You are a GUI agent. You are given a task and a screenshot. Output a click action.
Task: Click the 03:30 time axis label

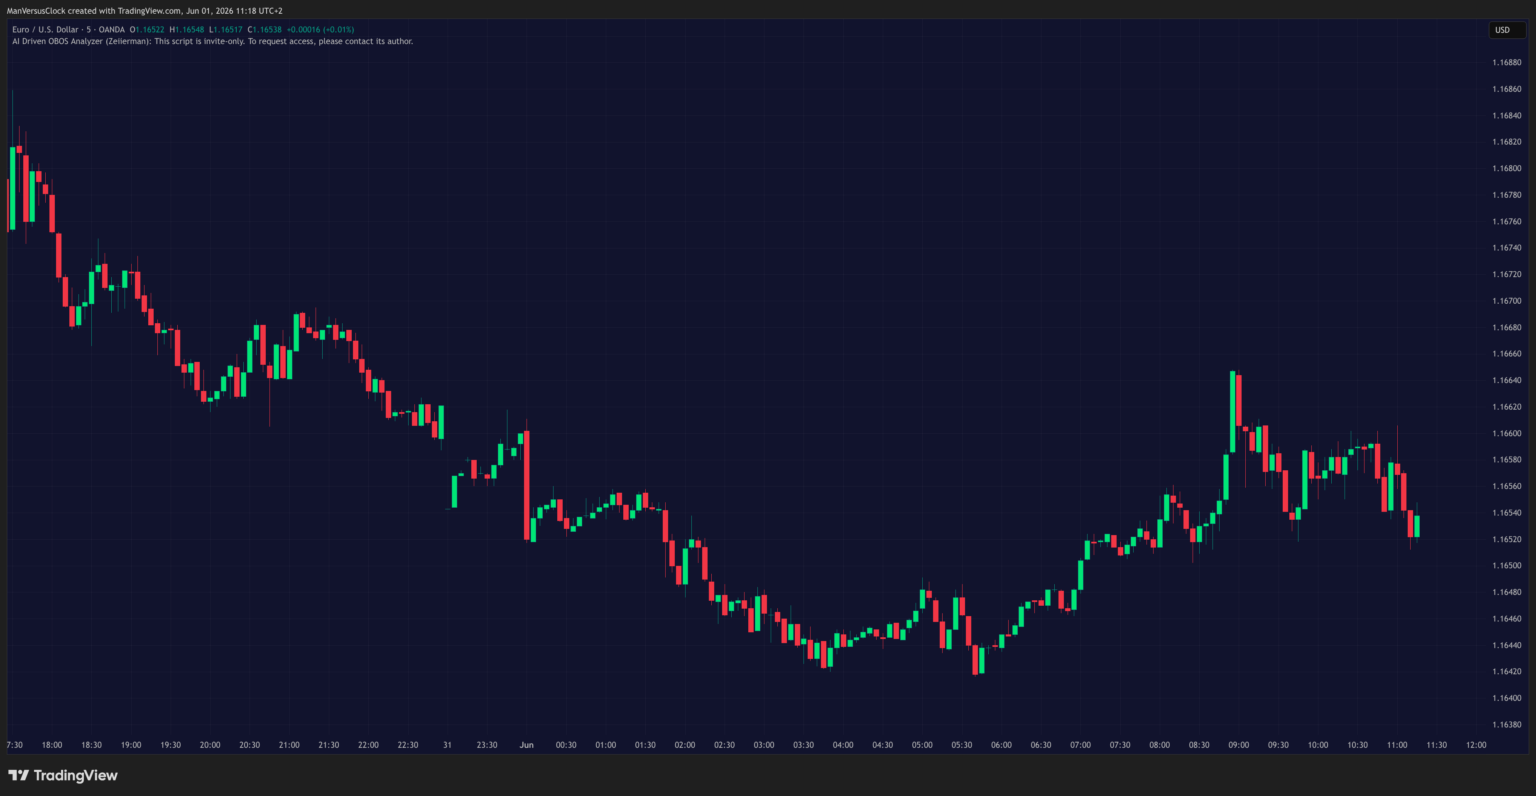coord(803,745)
